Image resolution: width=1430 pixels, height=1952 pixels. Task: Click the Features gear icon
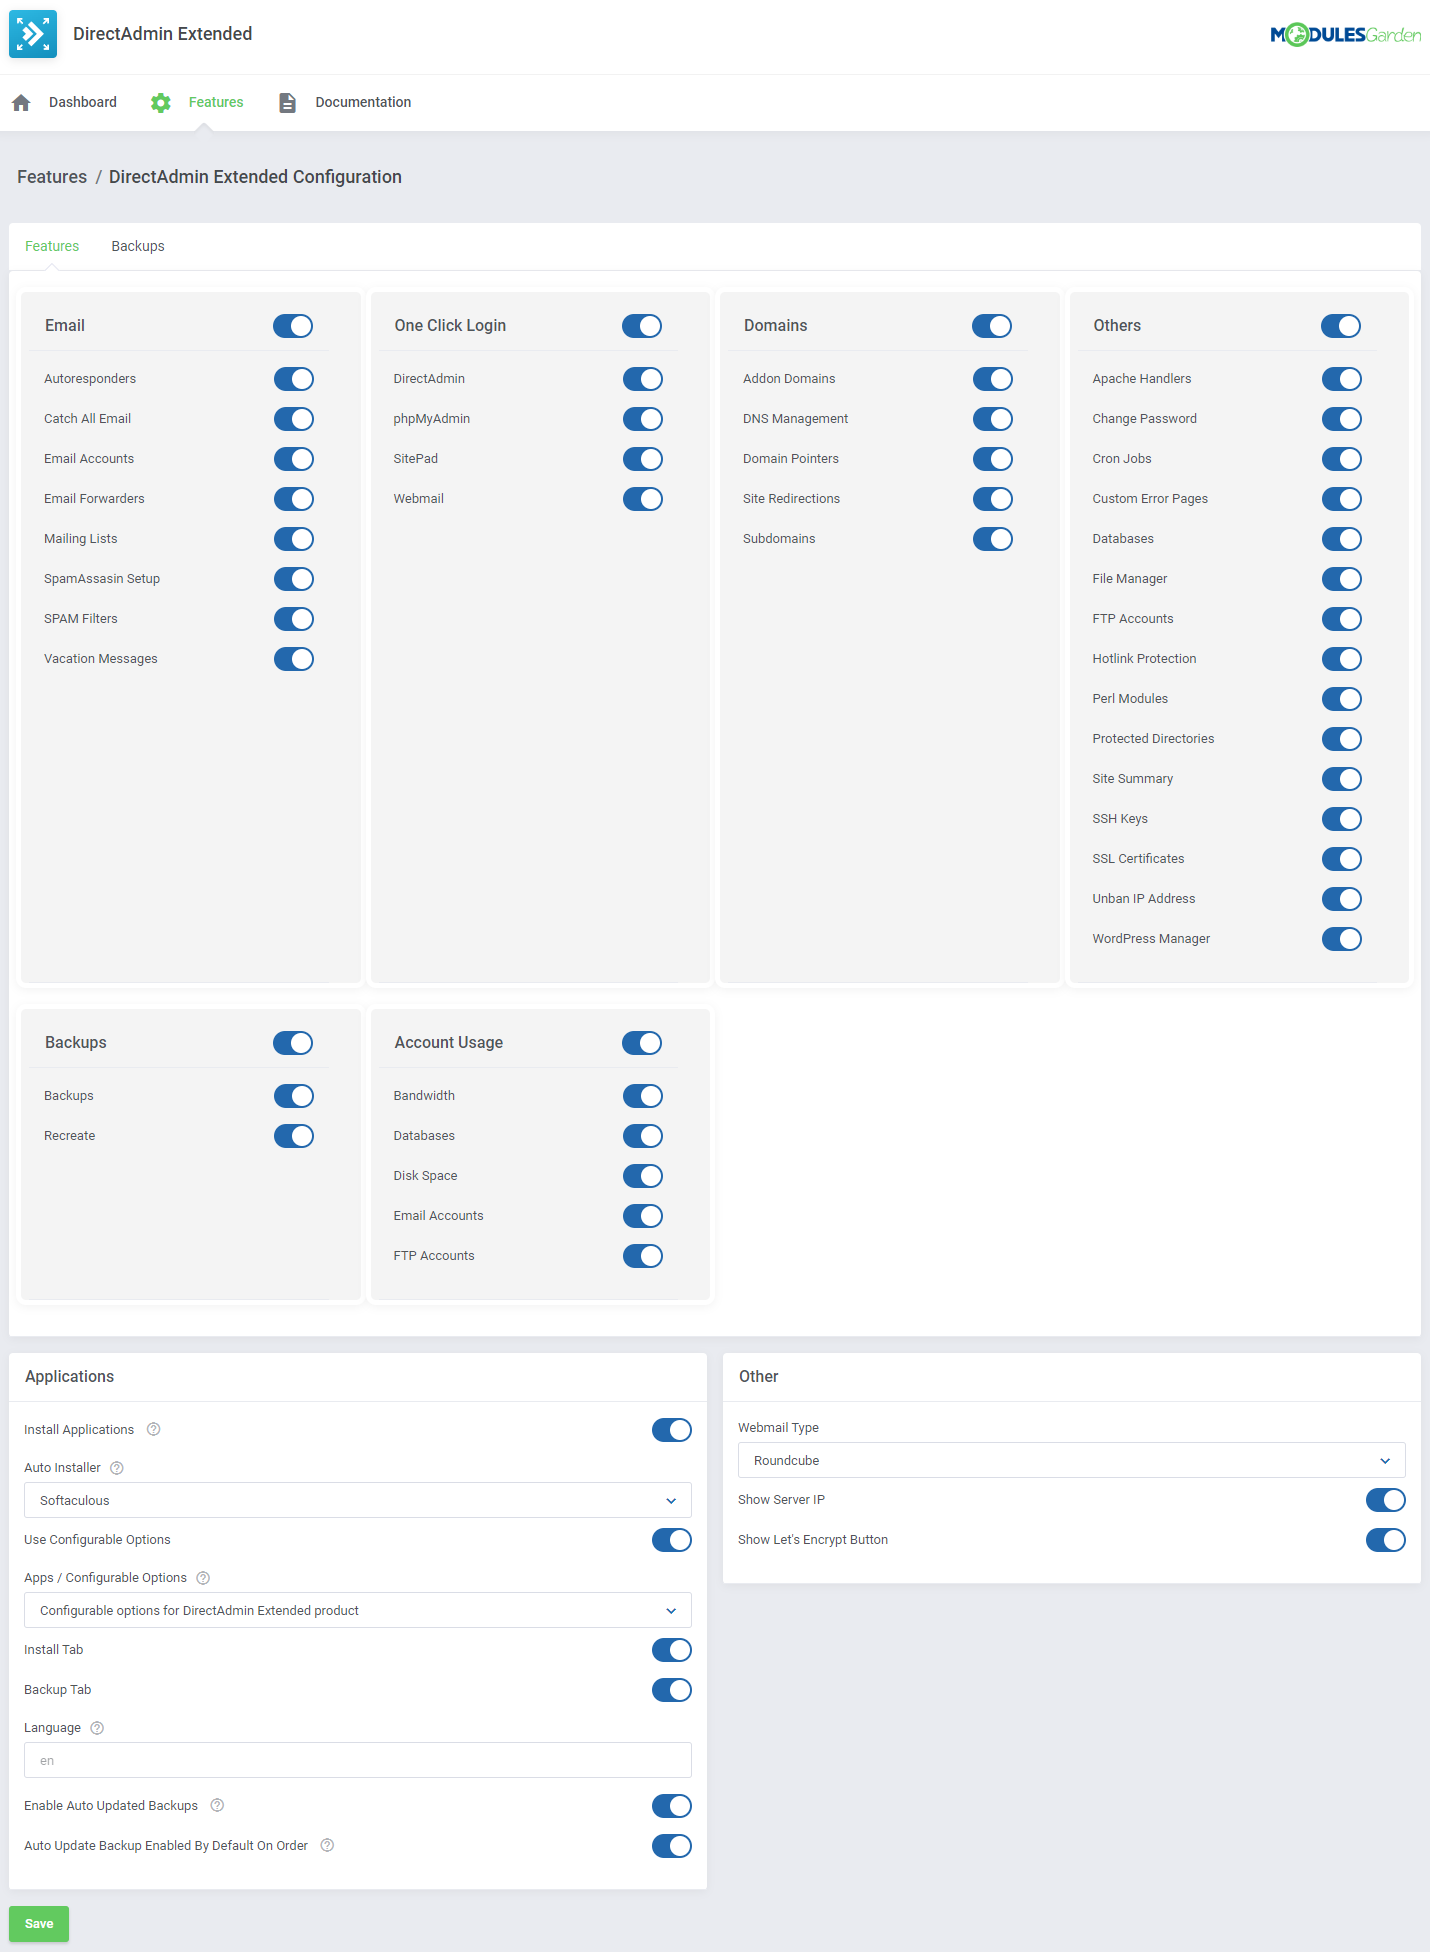coord(161,103)
